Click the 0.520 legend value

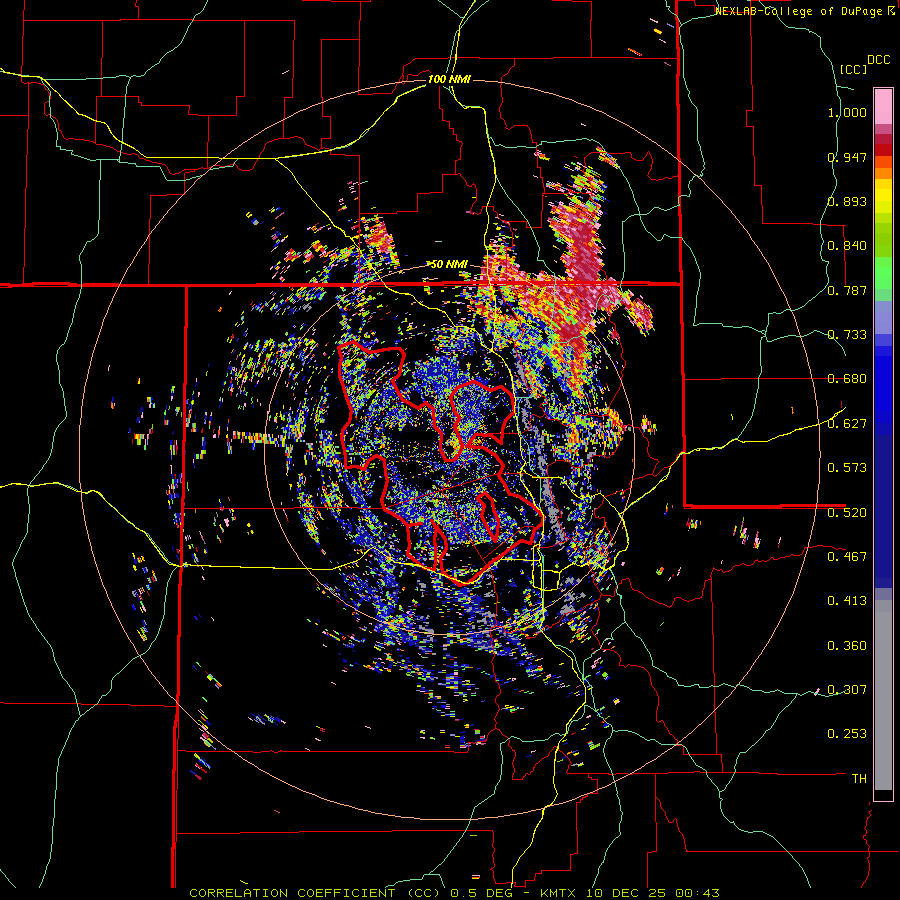[847, 512]
